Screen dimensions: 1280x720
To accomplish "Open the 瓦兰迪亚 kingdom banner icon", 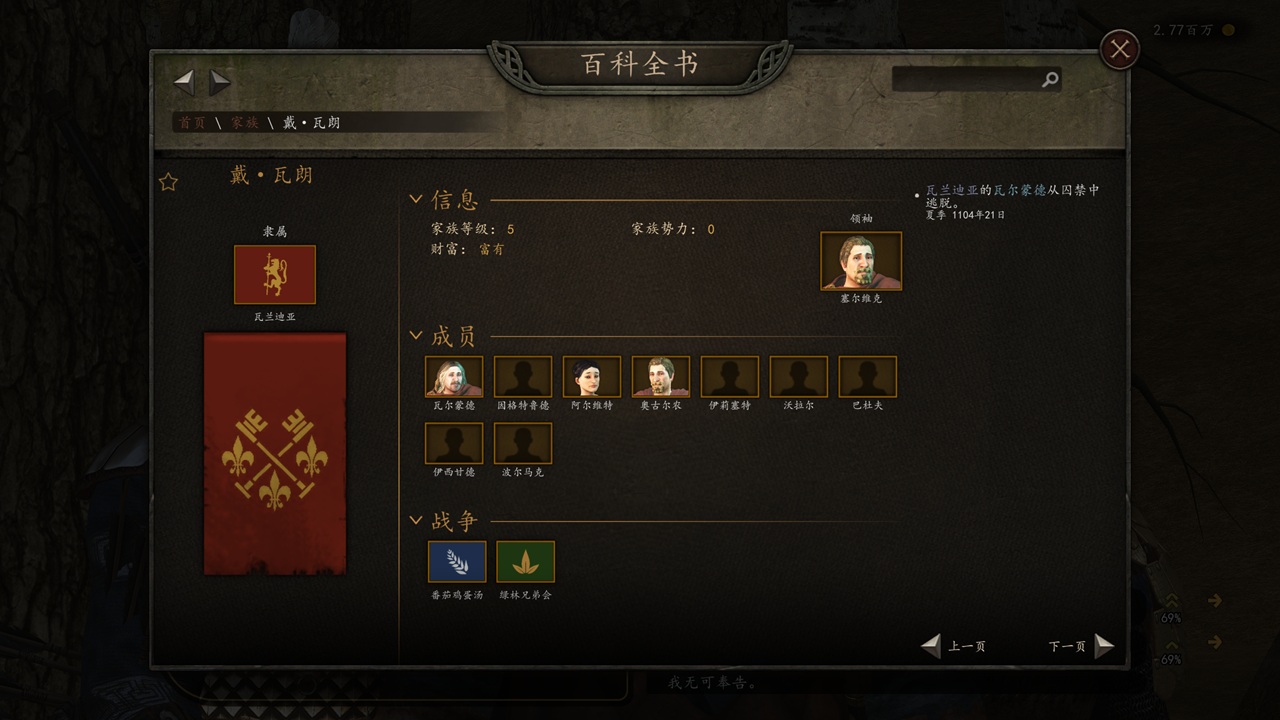I will tap(275, 275).
